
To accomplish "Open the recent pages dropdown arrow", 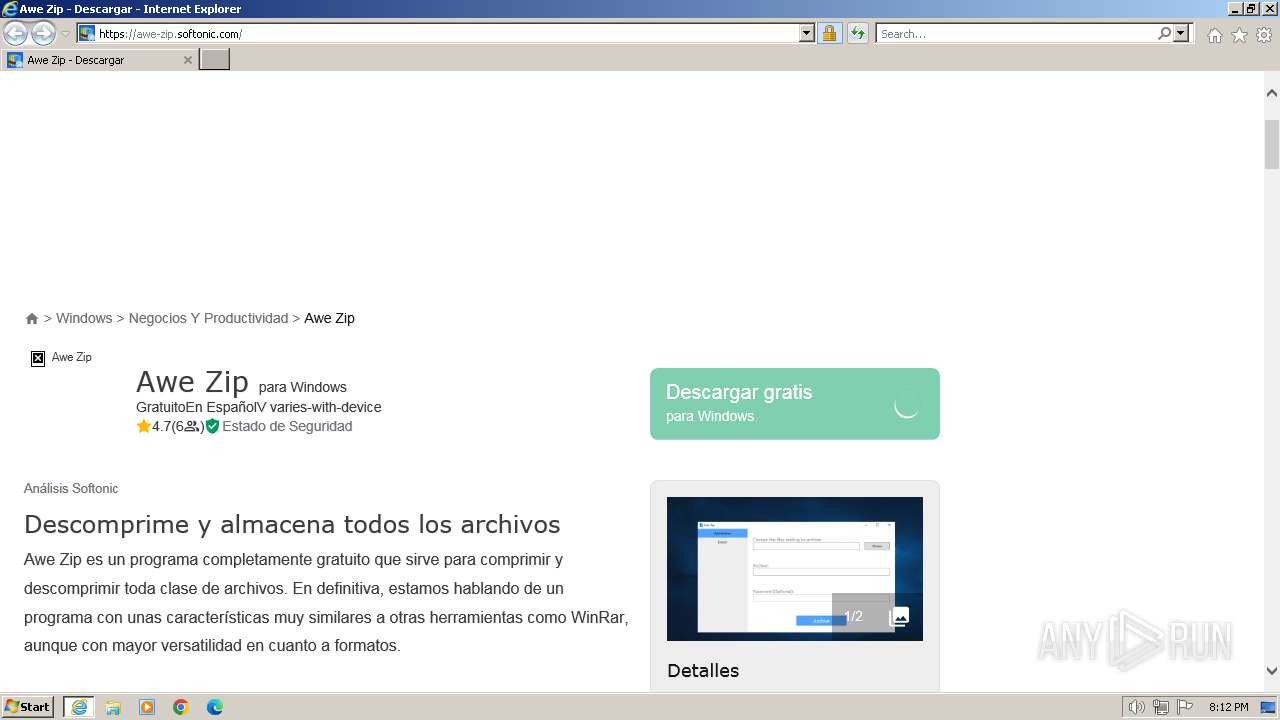I will coord(65,34).
